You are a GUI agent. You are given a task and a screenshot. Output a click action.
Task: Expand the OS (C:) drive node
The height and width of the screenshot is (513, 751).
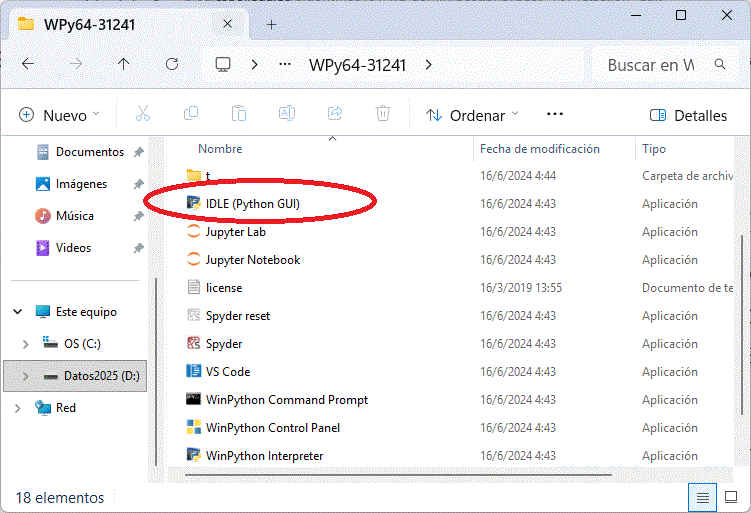pos(25,344)
